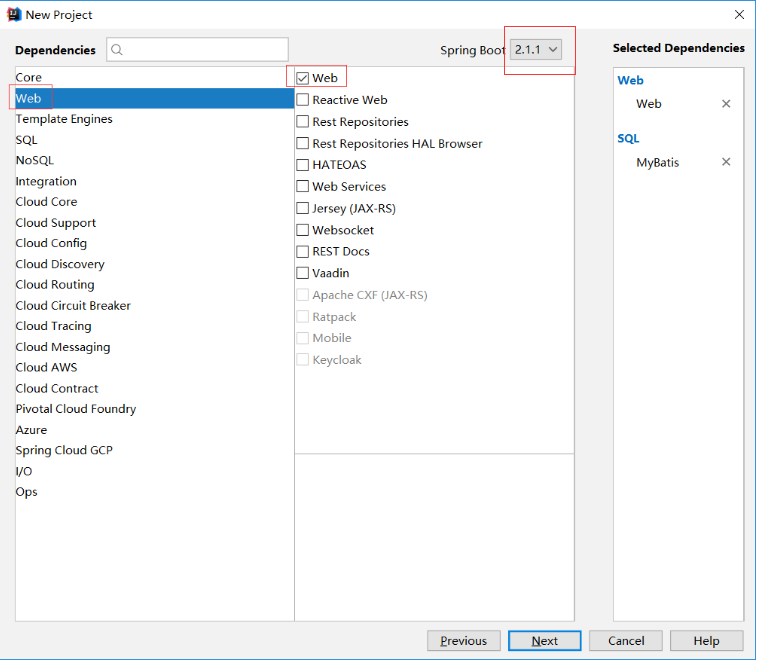The height and width of the screenshot is (661, 758).
Task: Select the Jersey (JAX-RS) checkbox
Action: coord(303,208)
